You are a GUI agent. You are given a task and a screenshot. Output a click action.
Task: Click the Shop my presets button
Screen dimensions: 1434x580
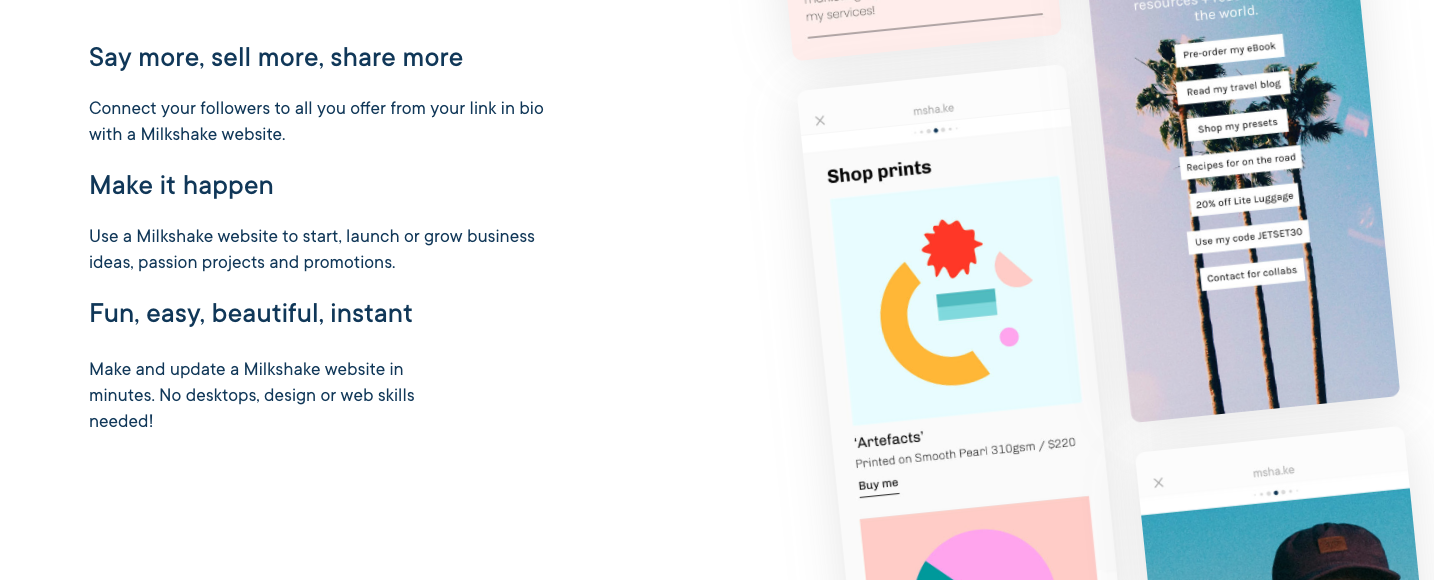[1237, 127]
